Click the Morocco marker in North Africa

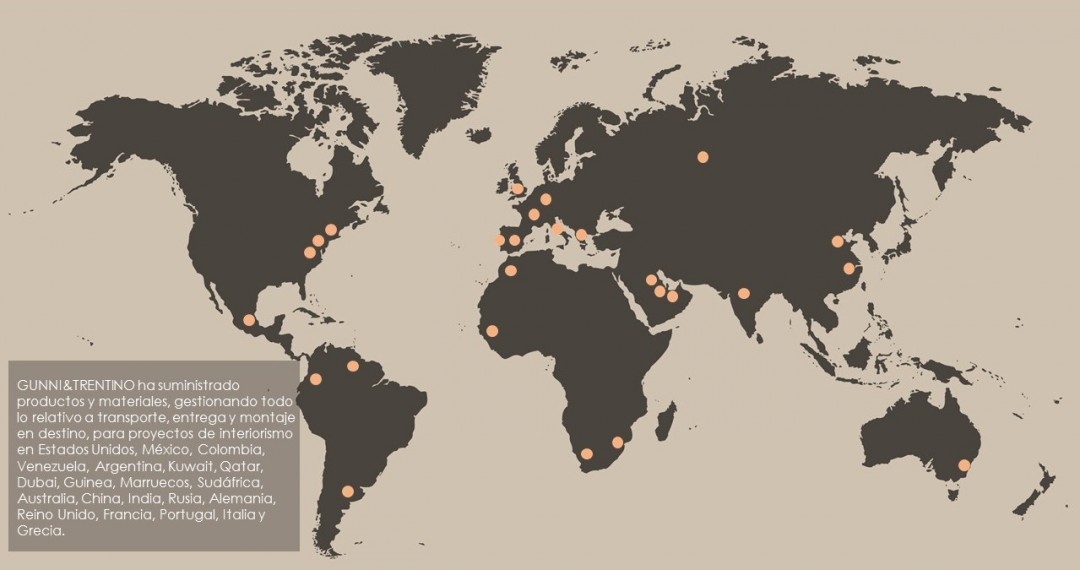(511, 270)
